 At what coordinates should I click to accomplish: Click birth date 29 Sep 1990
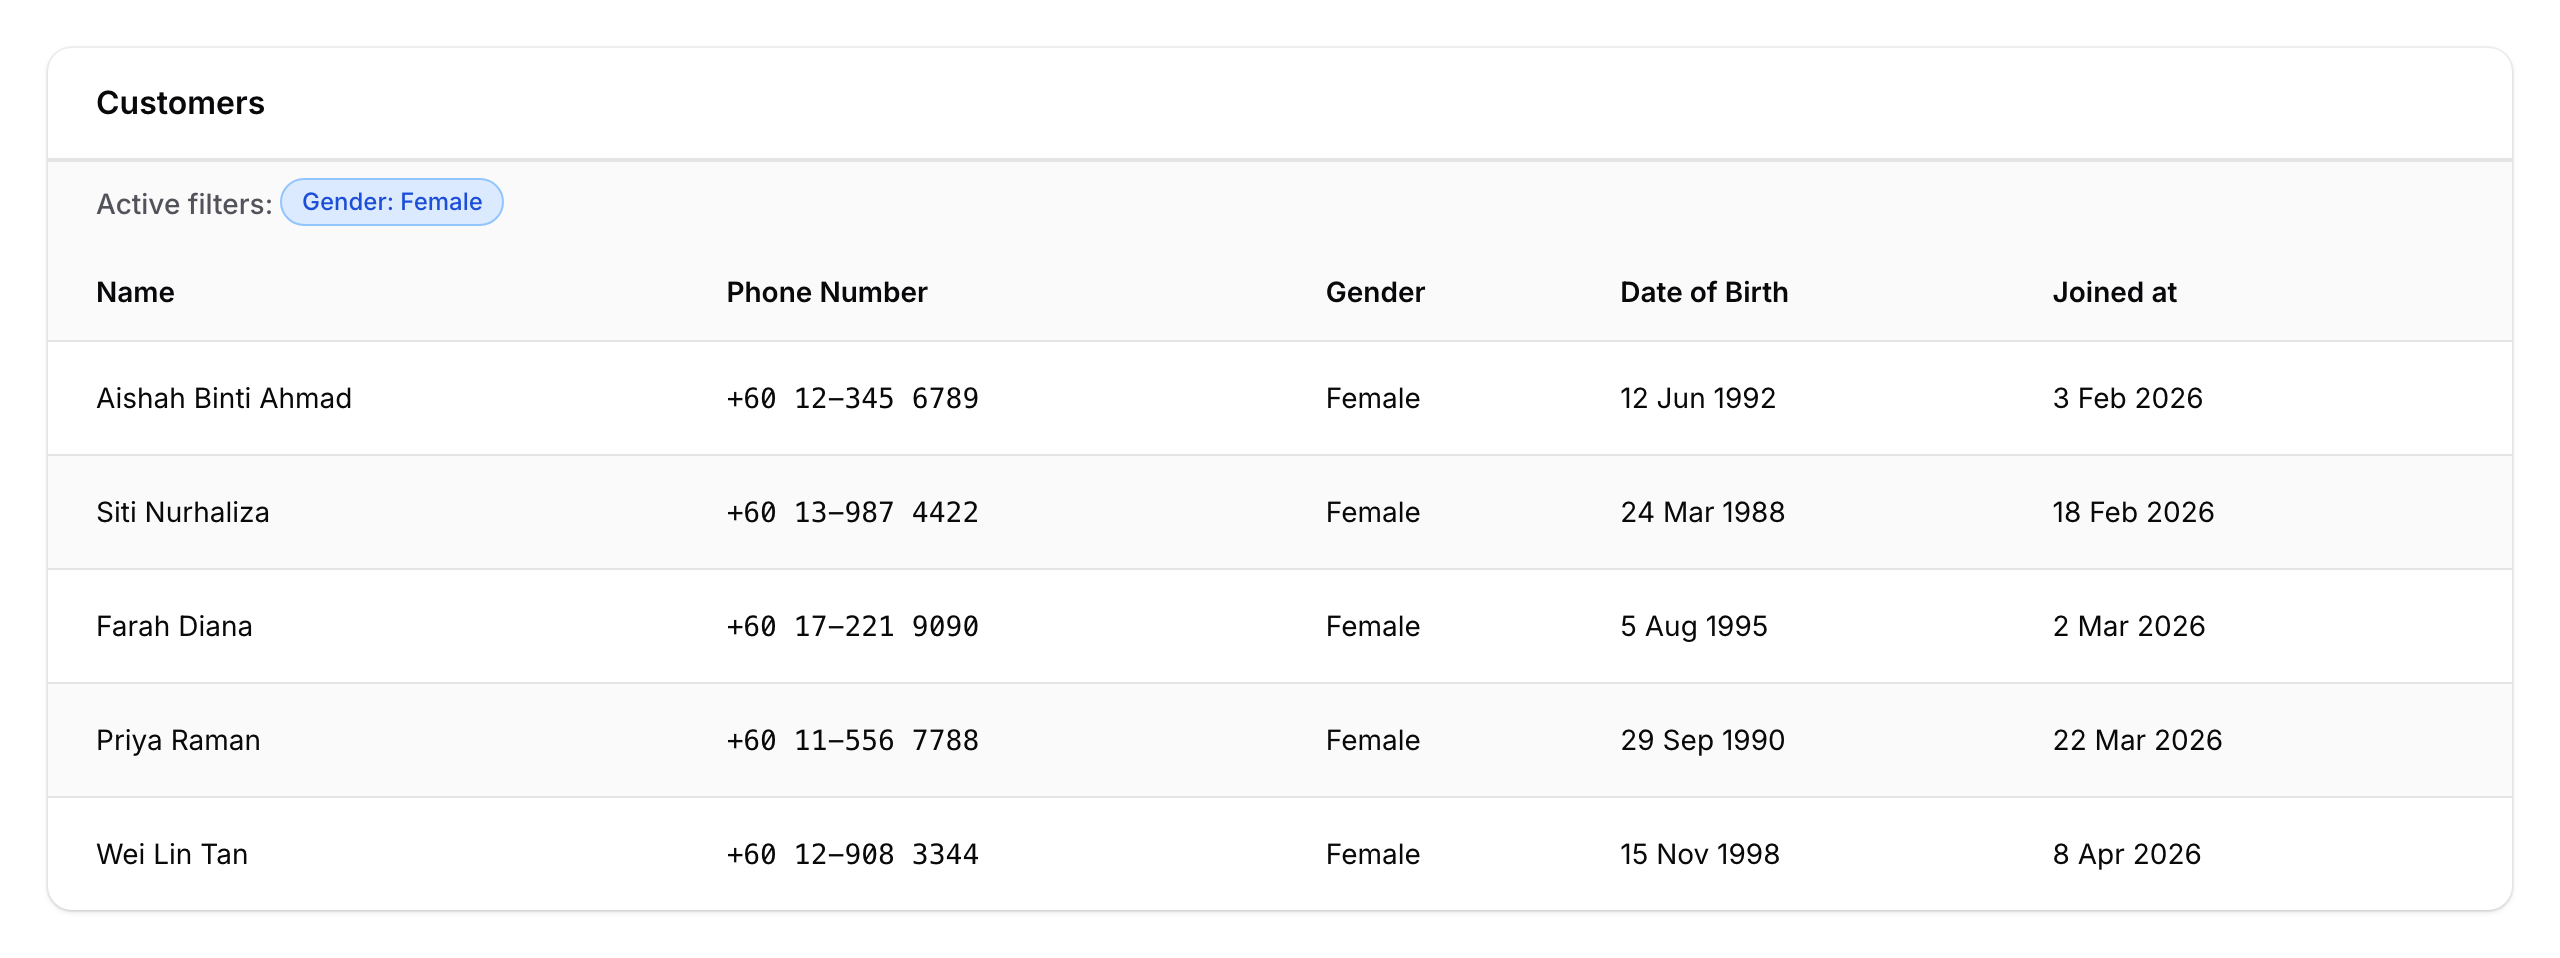[x=1703, y=740]
